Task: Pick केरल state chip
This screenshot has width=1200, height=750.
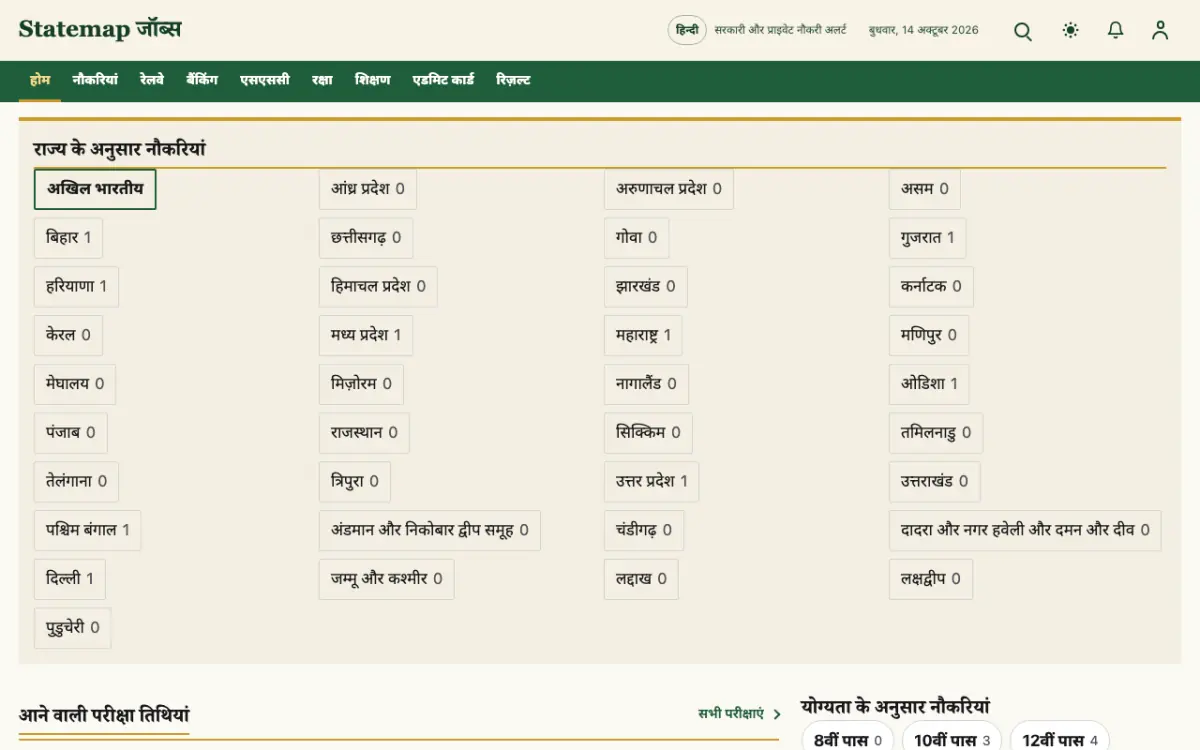Action: click(68, 335)
